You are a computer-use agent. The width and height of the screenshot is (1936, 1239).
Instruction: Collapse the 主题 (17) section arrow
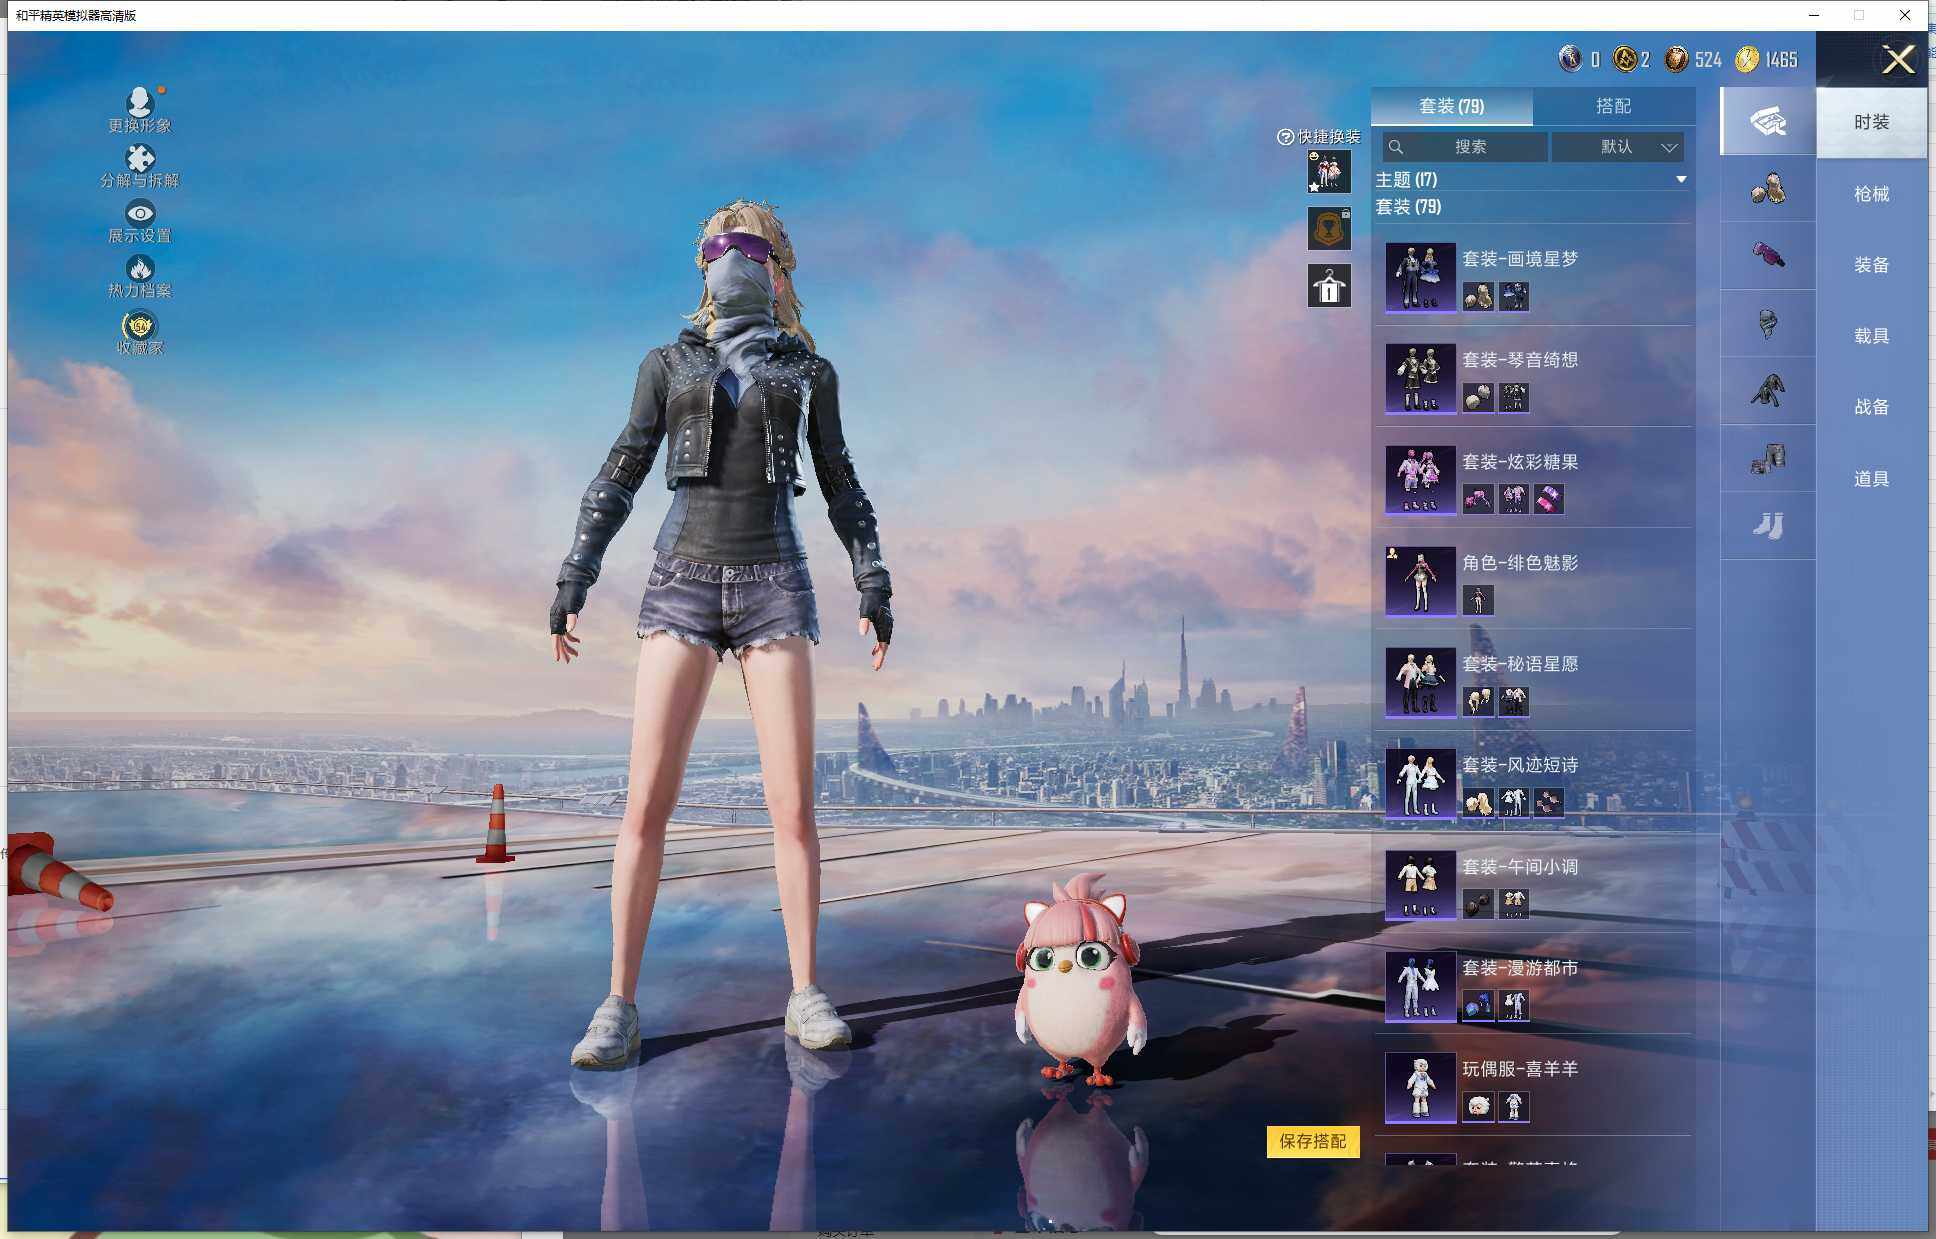coord(1681,180)
